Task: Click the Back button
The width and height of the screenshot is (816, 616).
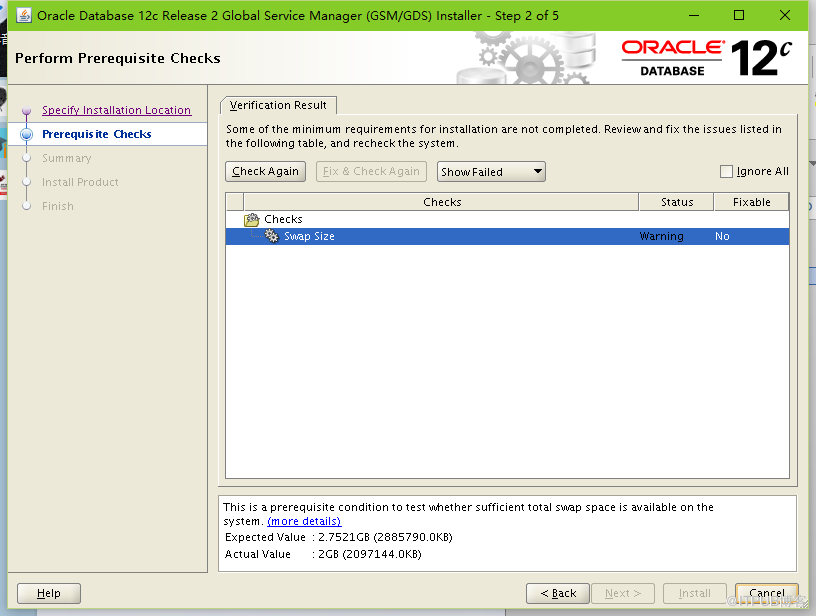Action: point(558,593)
